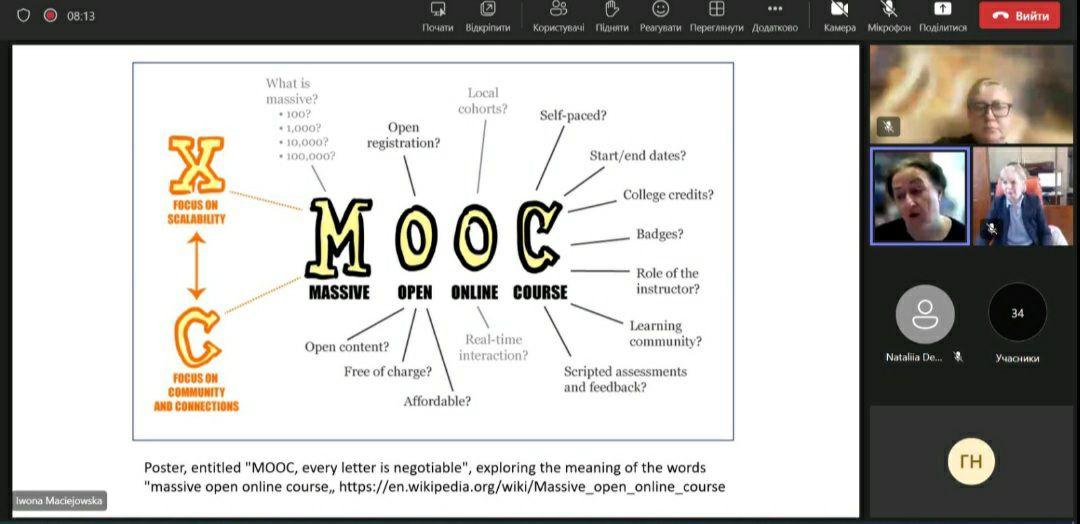Click 'Local cohorts?' text
The height and width of the screenshot is (524, 1080).
pos(483,101)
